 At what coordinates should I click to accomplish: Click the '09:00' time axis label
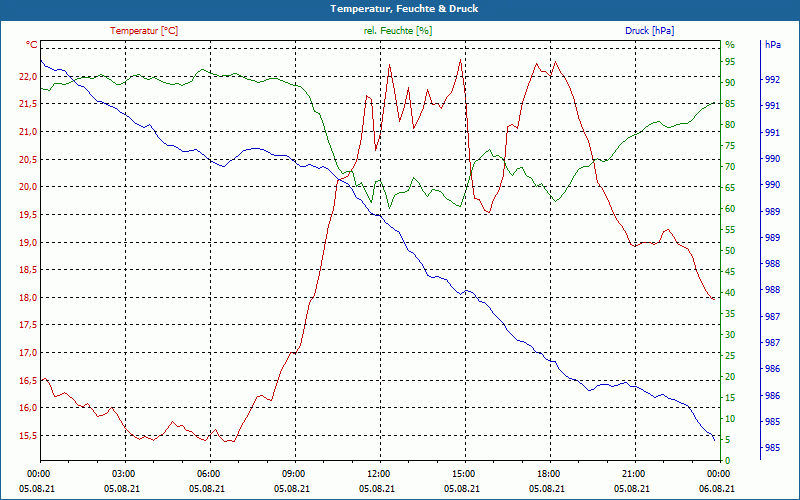point(293,474)
